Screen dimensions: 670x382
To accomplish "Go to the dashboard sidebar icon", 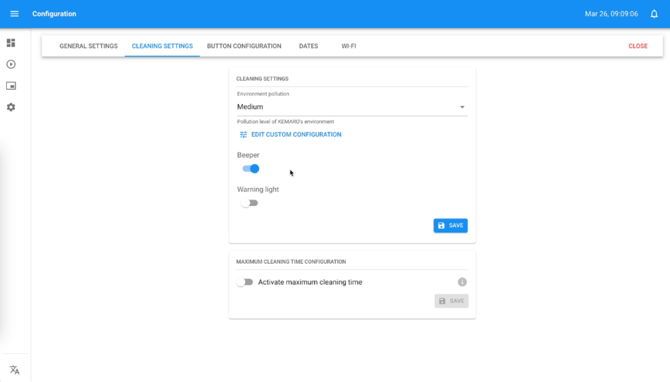I will pos(11,43).
